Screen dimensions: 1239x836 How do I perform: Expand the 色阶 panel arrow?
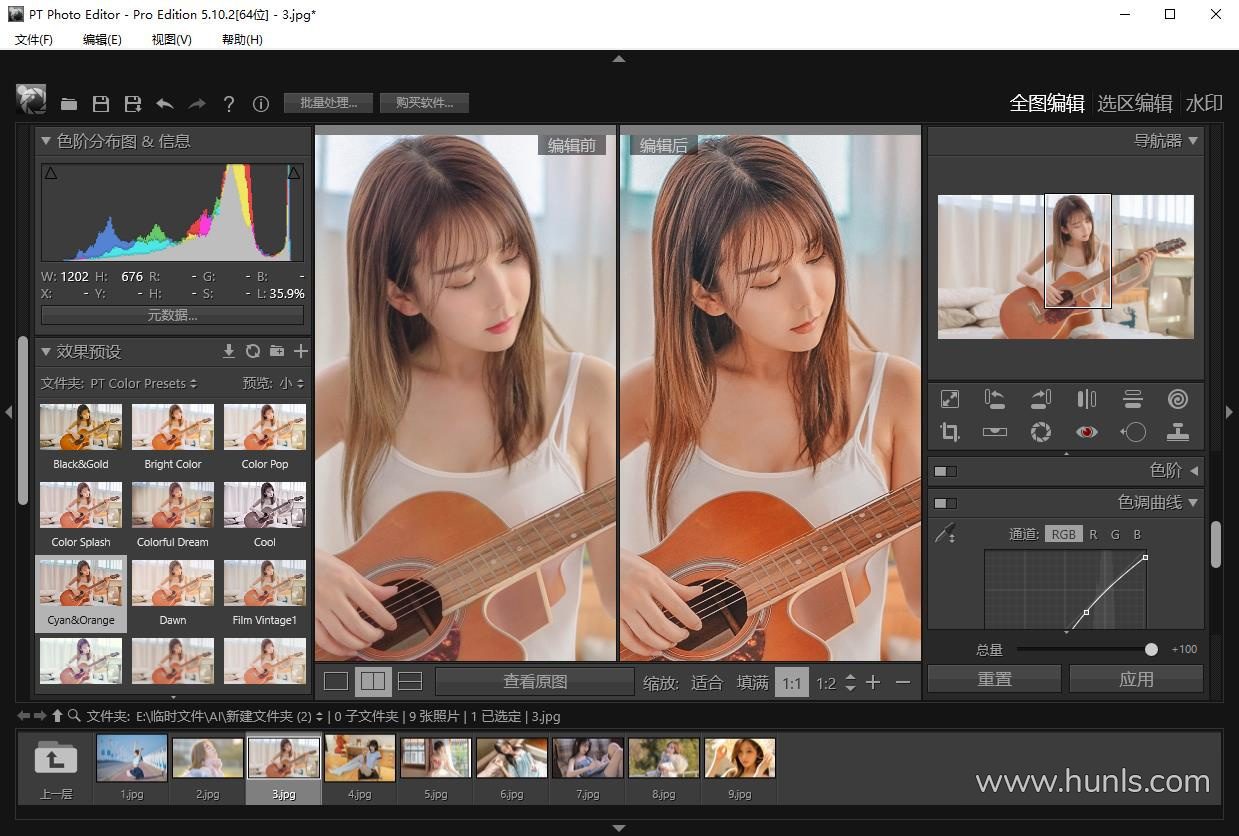click(x=1194, y=470)
